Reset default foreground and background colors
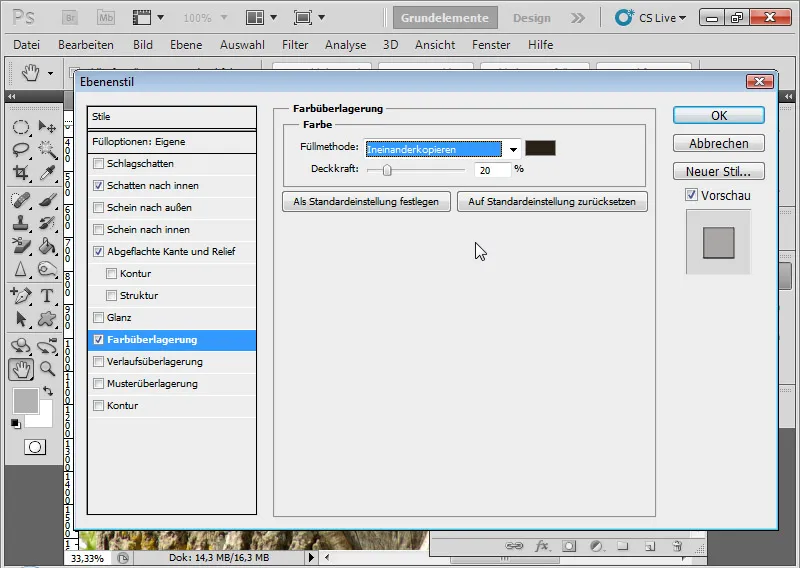Image resolution: width=800 pixels, height=568 pixels. [16, 424]
